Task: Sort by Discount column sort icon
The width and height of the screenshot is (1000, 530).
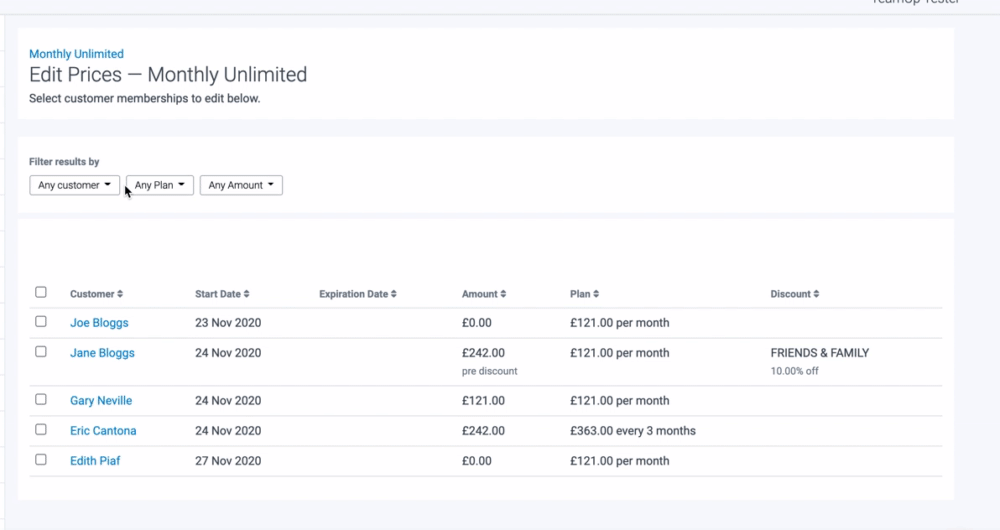Action: [816, 294]
